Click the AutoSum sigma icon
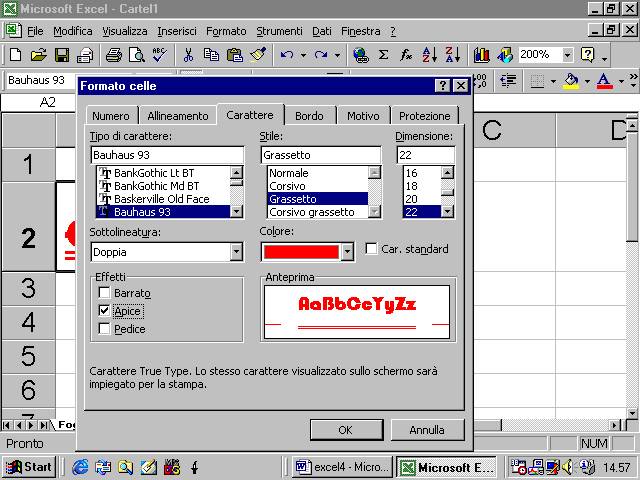Screen dimensions: 640x480 click(x=383, y=55)
